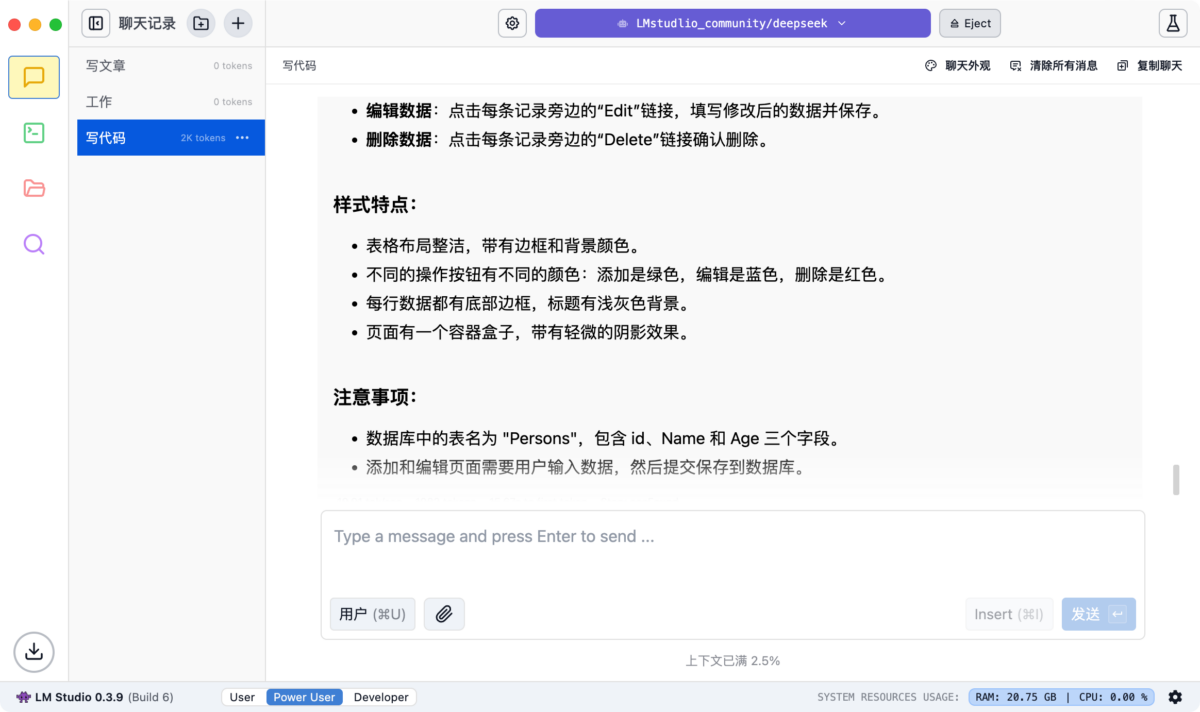
Task: Open the LMstudio_community/deepseek model dropdown
Action: tap(732, 23)
